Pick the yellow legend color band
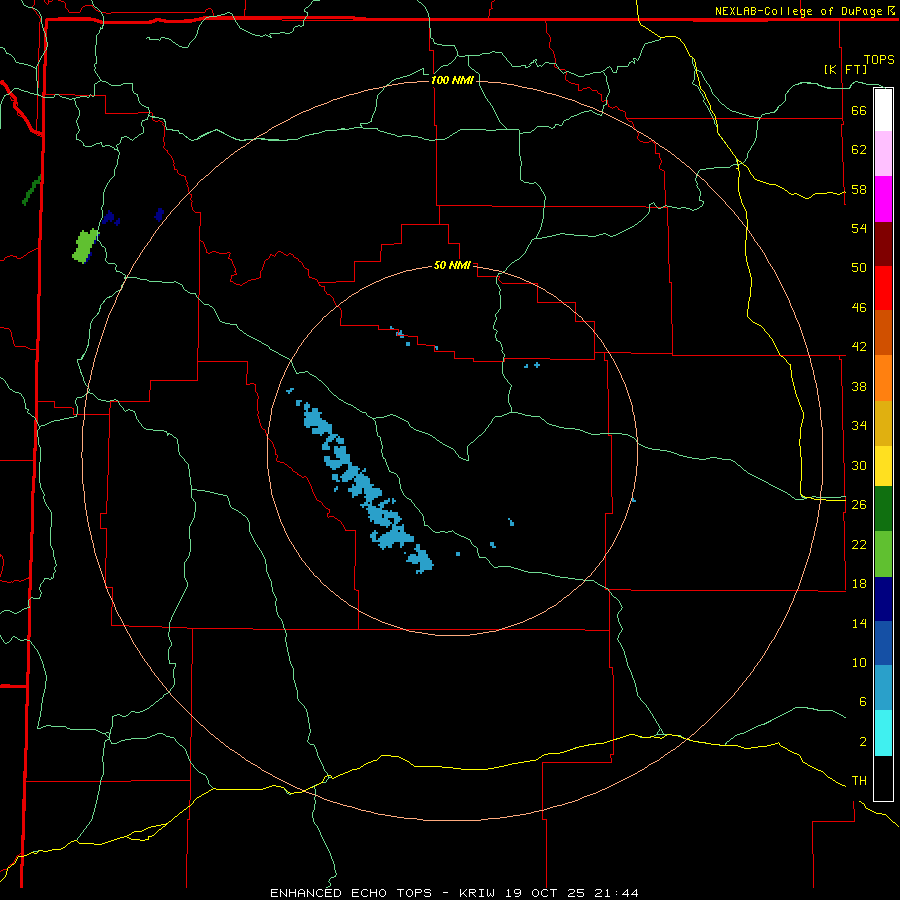The width and height of the screenshot is (900, 900). coord(883,466)
